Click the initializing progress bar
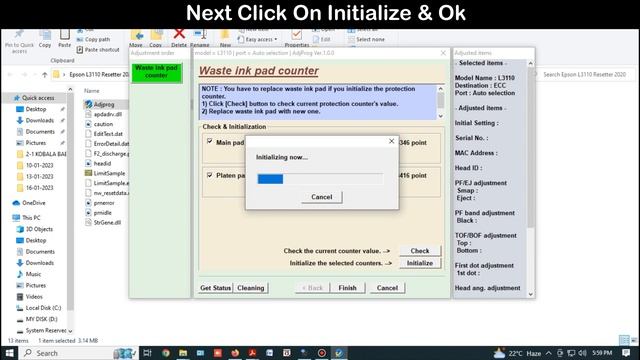 click(x=320, y=179)
